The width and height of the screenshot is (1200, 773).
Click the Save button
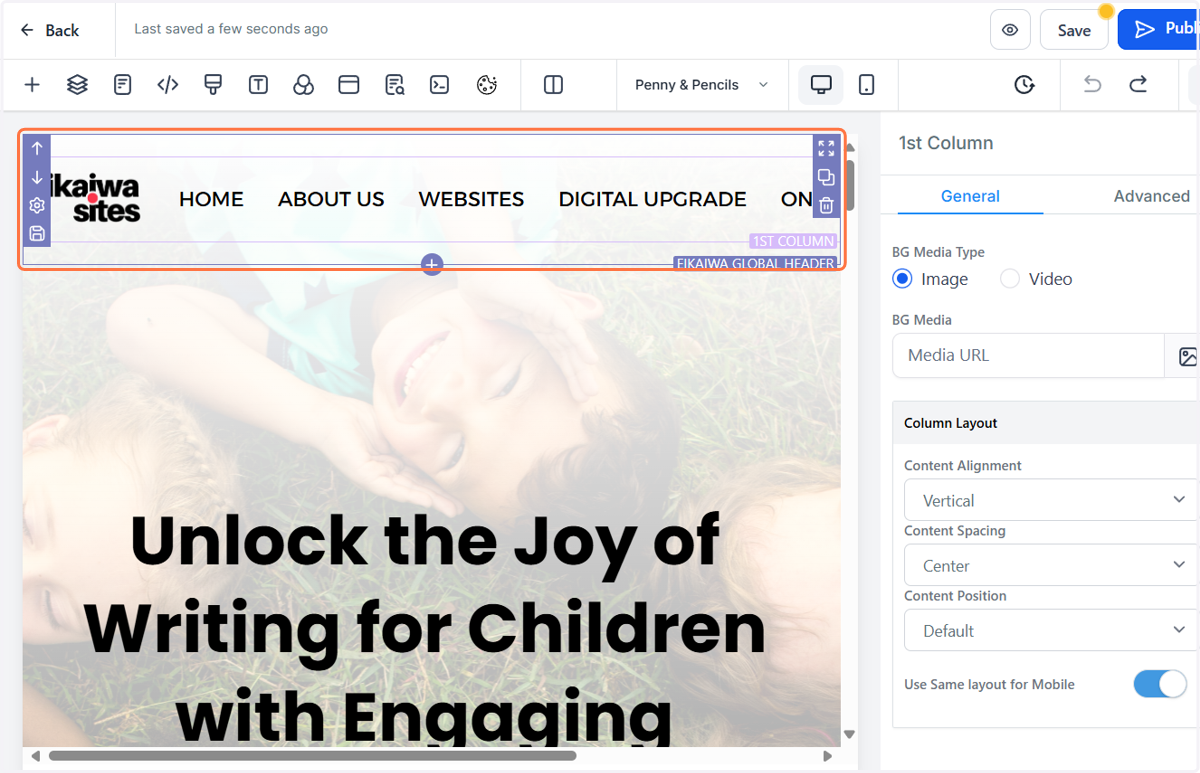[x=1074, y=30]
